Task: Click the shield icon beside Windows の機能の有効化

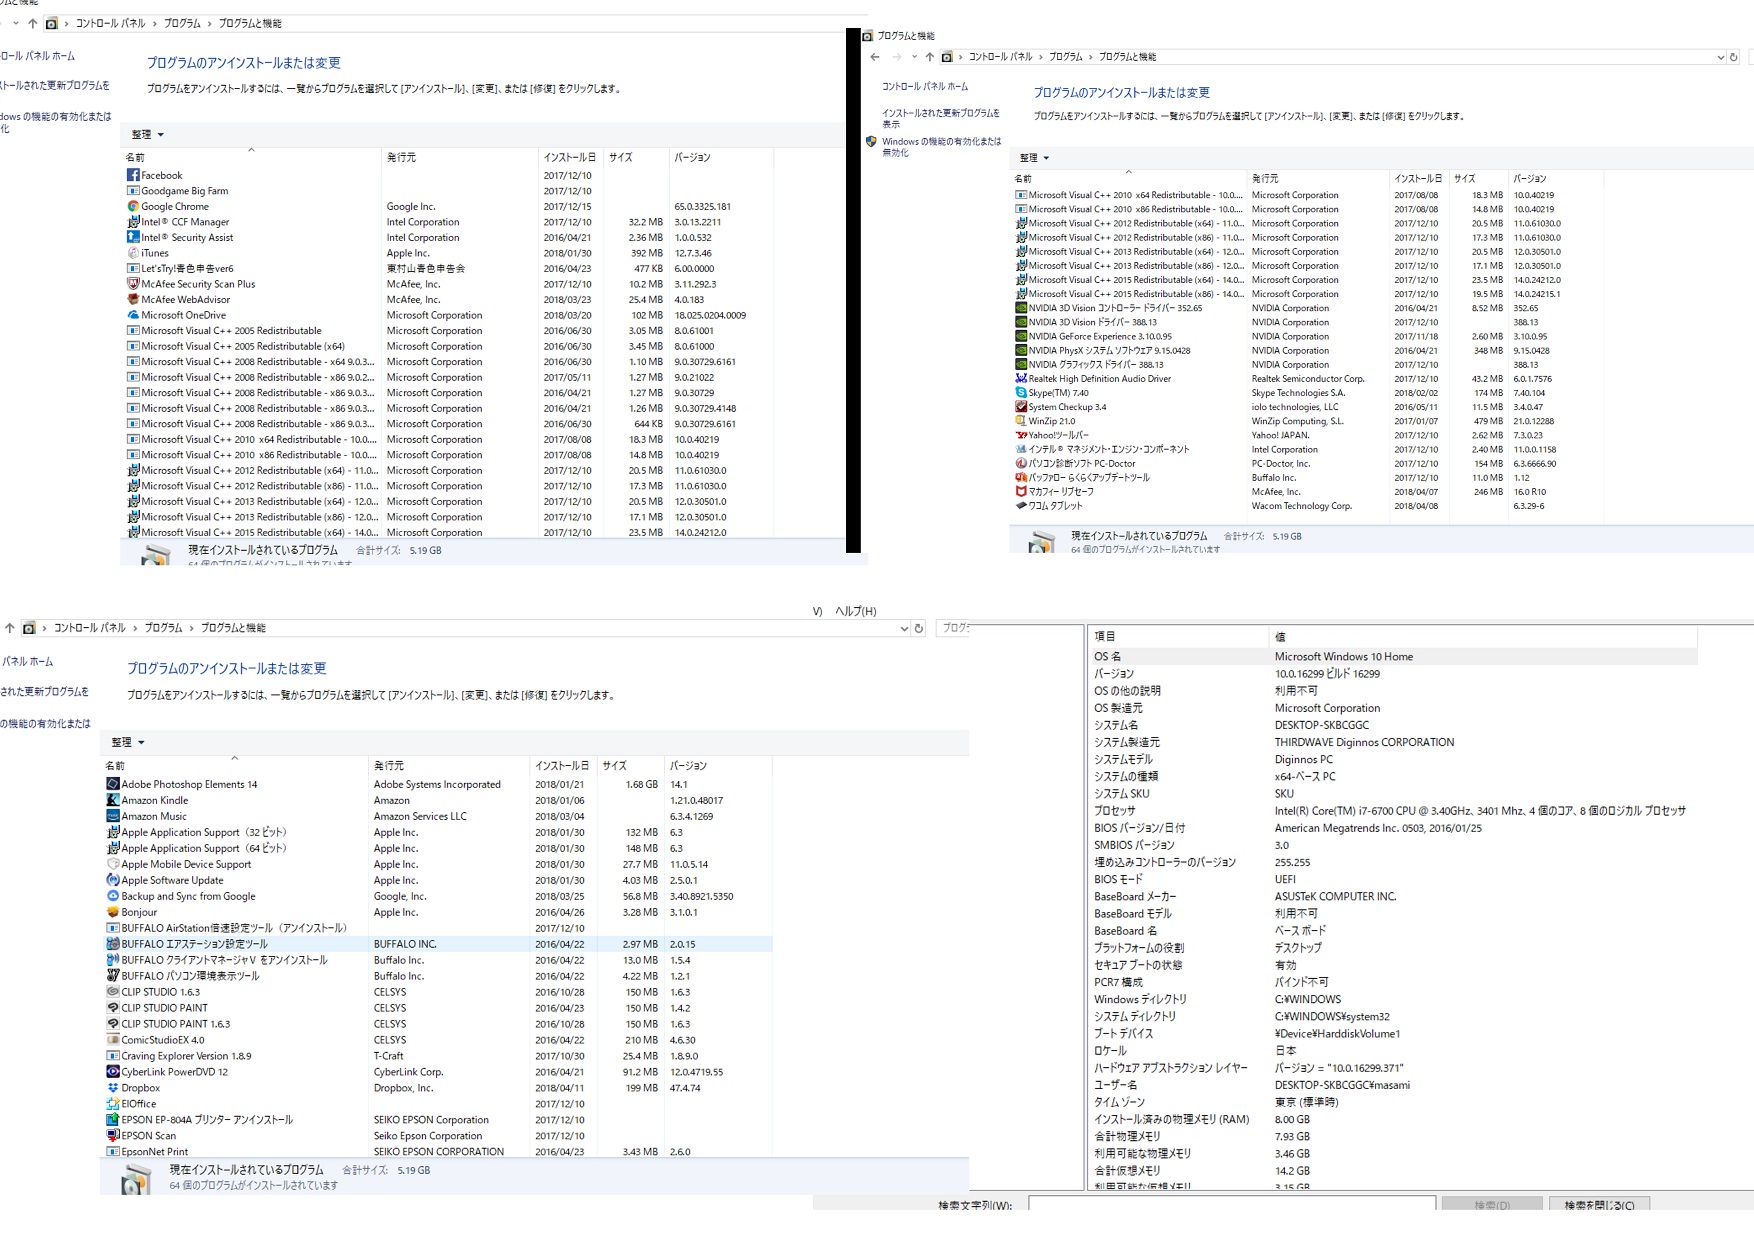Action: tap(871, 142)
